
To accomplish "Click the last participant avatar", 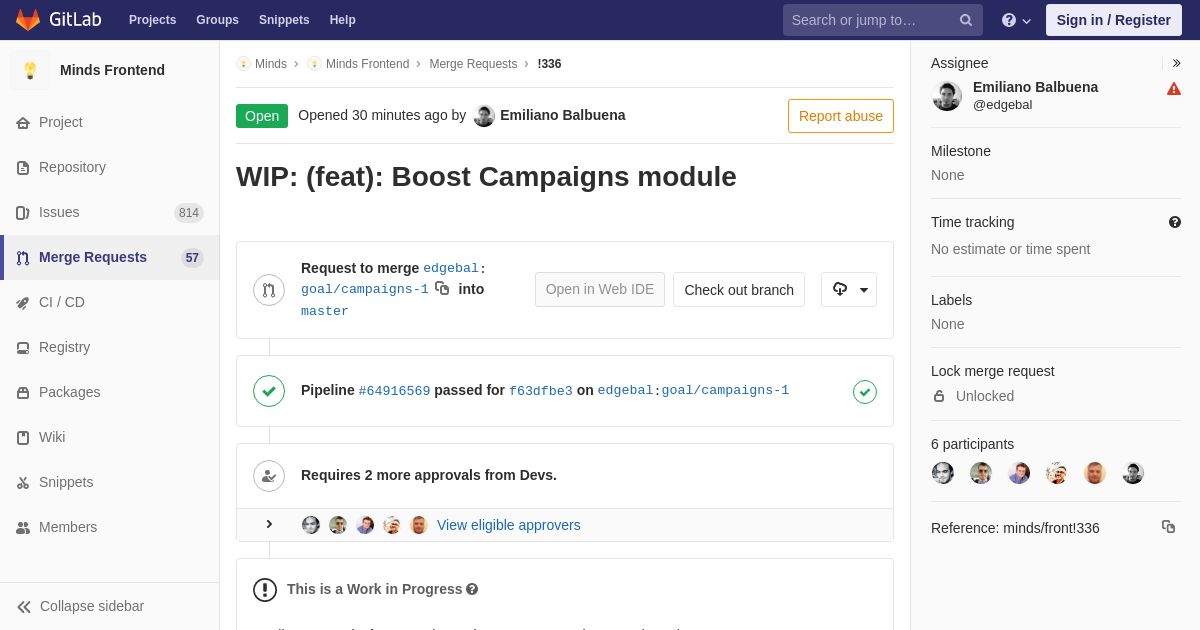I will click(x=1133, y=473).
